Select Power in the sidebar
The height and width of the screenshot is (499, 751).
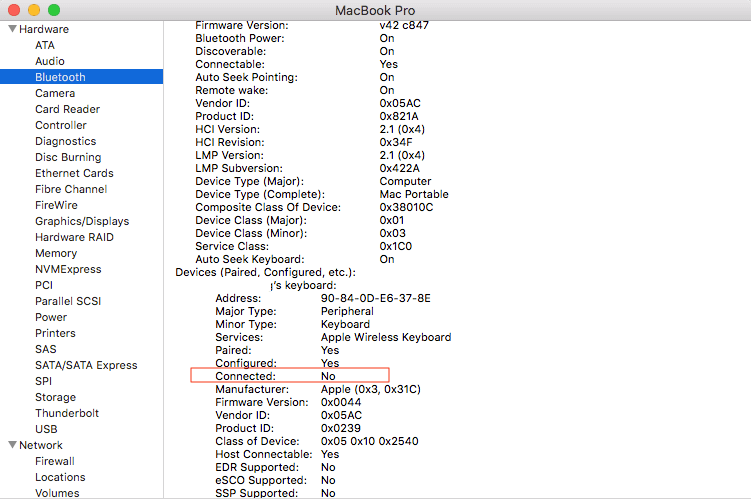pyautogui.click(x=51, y=317)
